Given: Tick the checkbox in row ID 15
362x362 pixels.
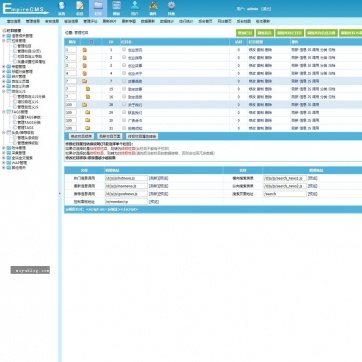Looking at the screenshot, I should pyautogui.click(x=124, y=89).
